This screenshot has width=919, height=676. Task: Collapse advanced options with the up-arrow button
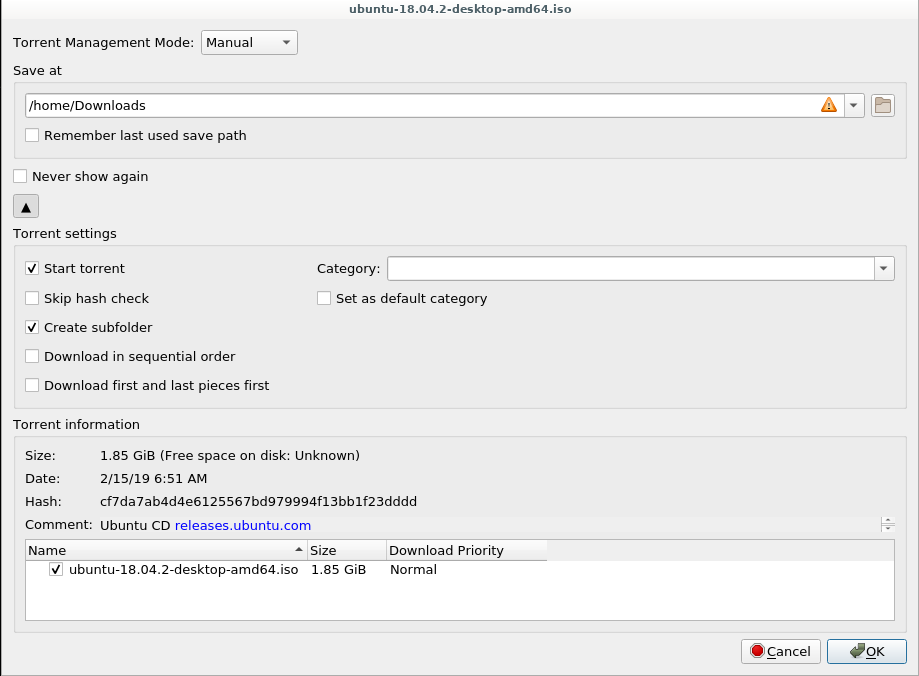click(26, 206)
